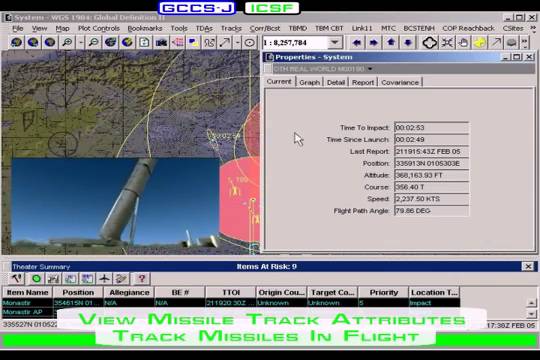Image resolution: width=540 pixels, height=360 pixels.
Task: Click the globe with green checkmark icon
Action: click(127, 42)
